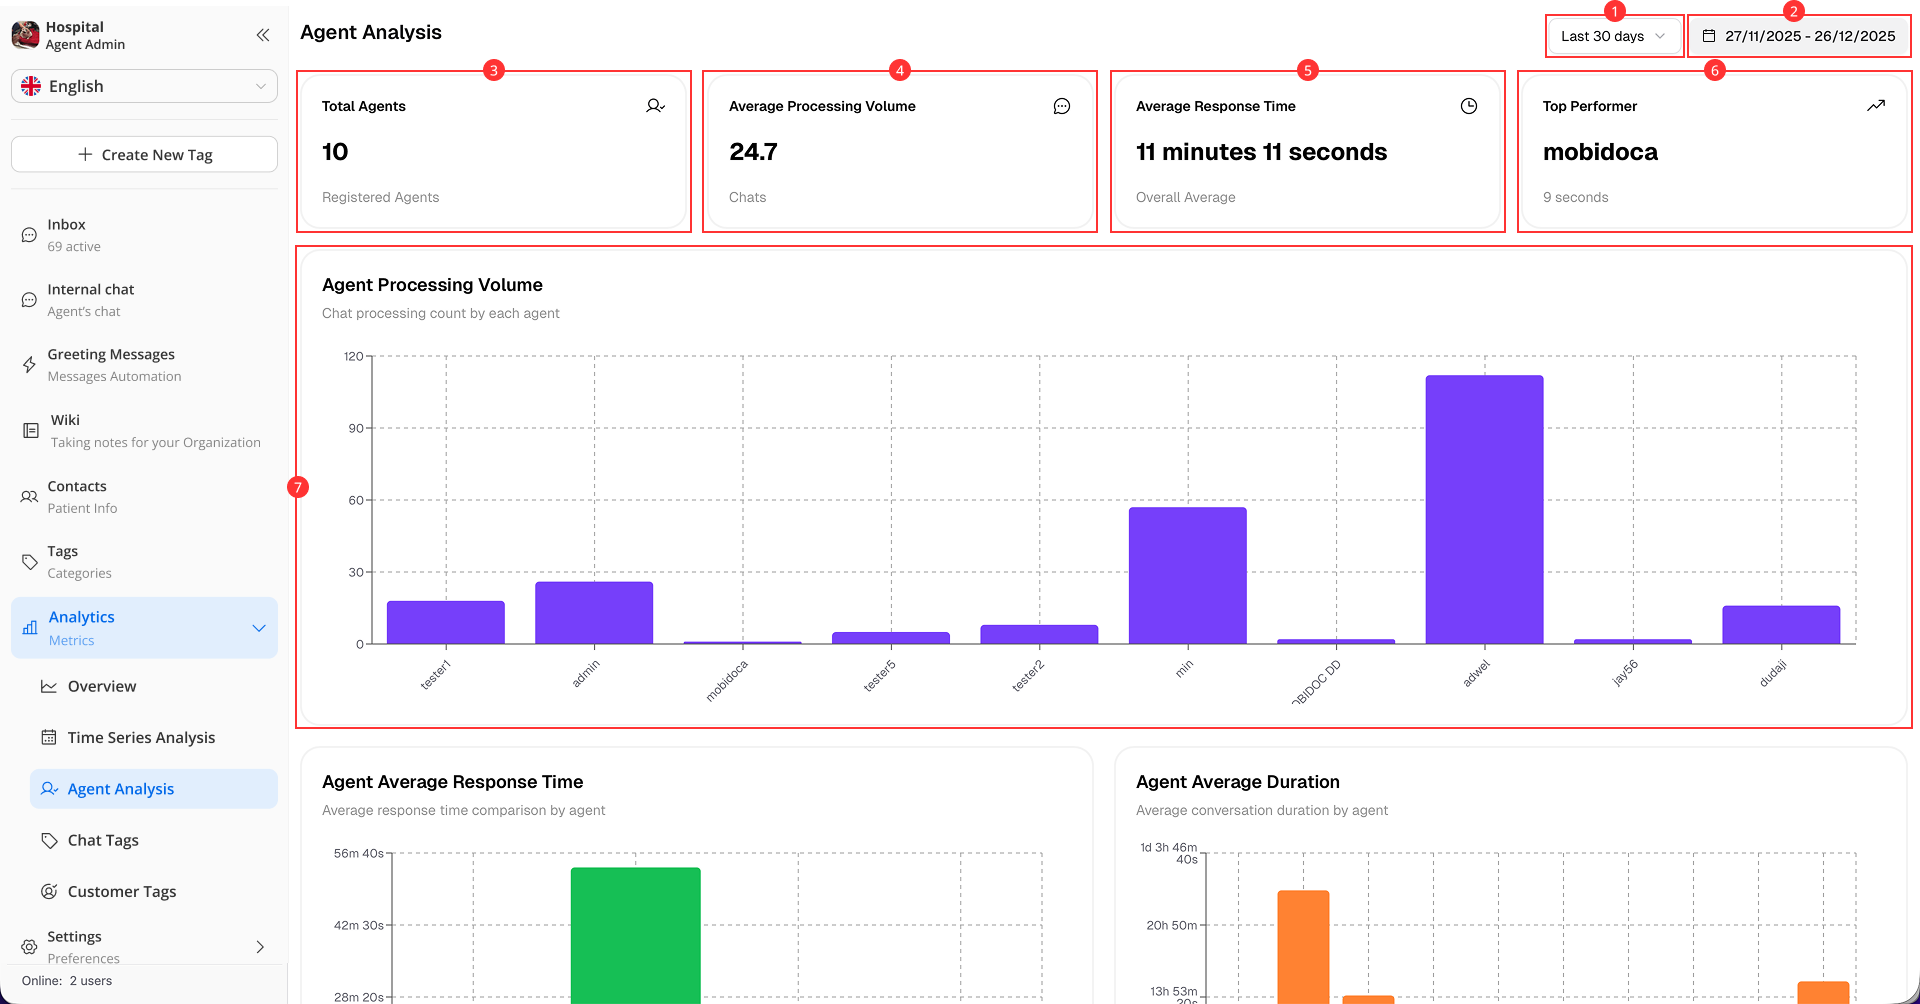1920x1004 pixels.
Task: Click the adwel purple bar in chart
Action: click(1484, 510)
